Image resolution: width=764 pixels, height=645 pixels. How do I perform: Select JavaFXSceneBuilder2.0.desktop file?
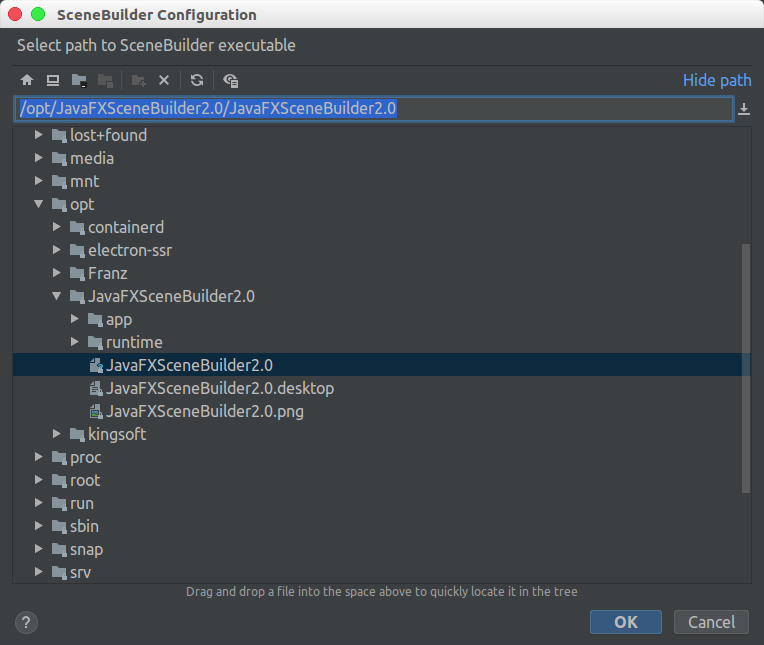220,388
